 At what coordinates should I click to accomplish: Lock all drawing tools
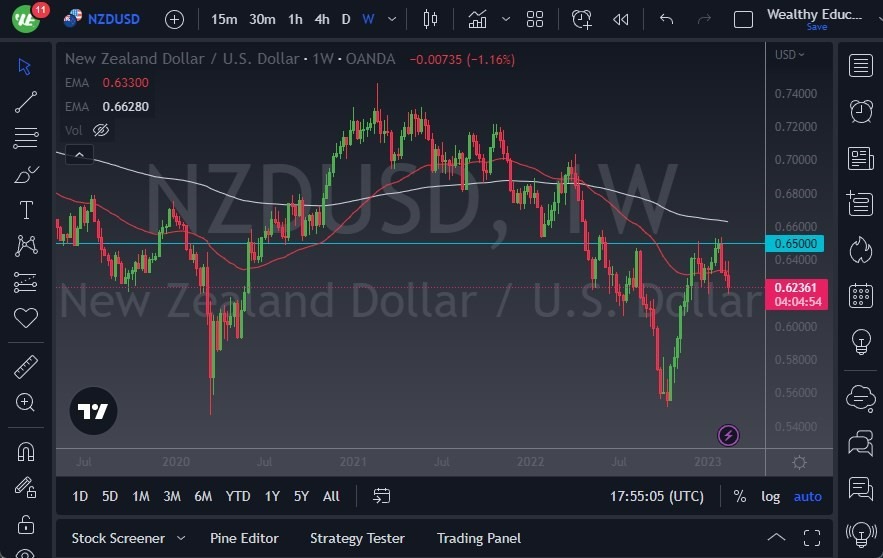point(26,524)
